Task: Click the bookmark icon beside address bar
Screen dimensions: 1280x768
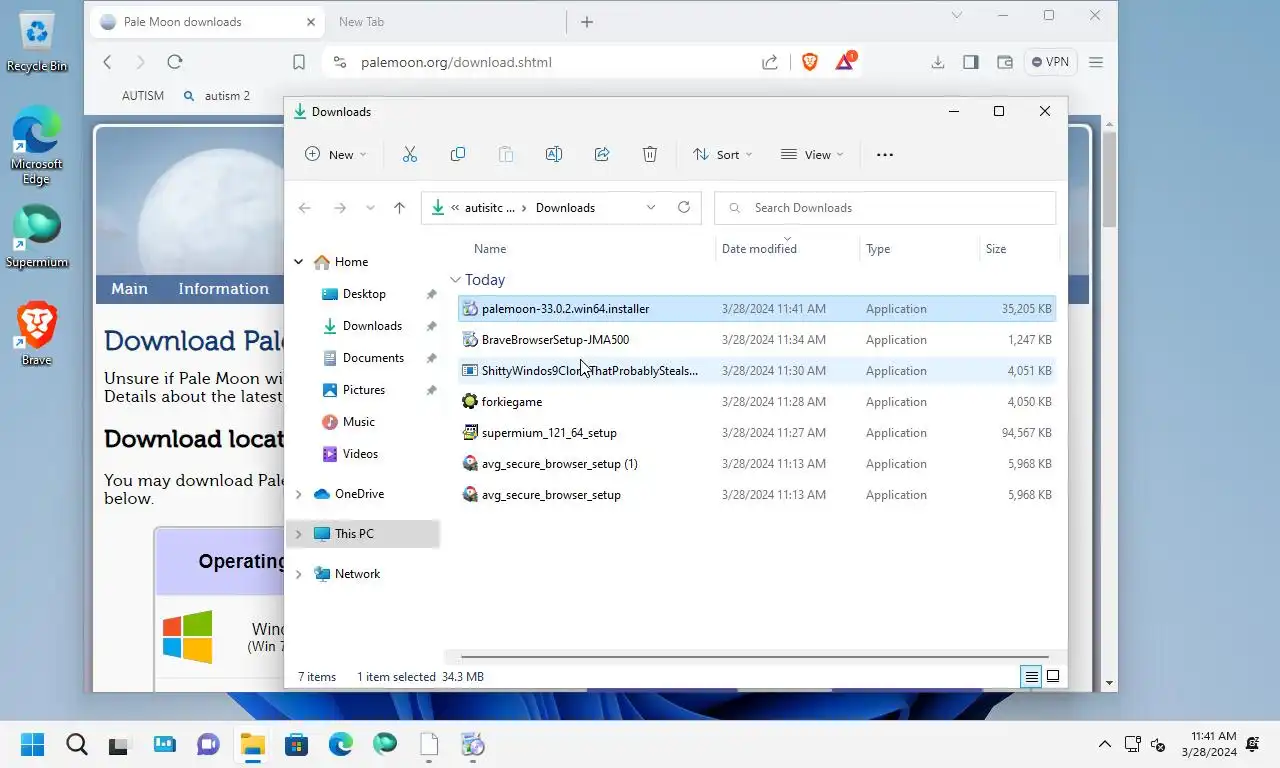Action: coord(299,62)
